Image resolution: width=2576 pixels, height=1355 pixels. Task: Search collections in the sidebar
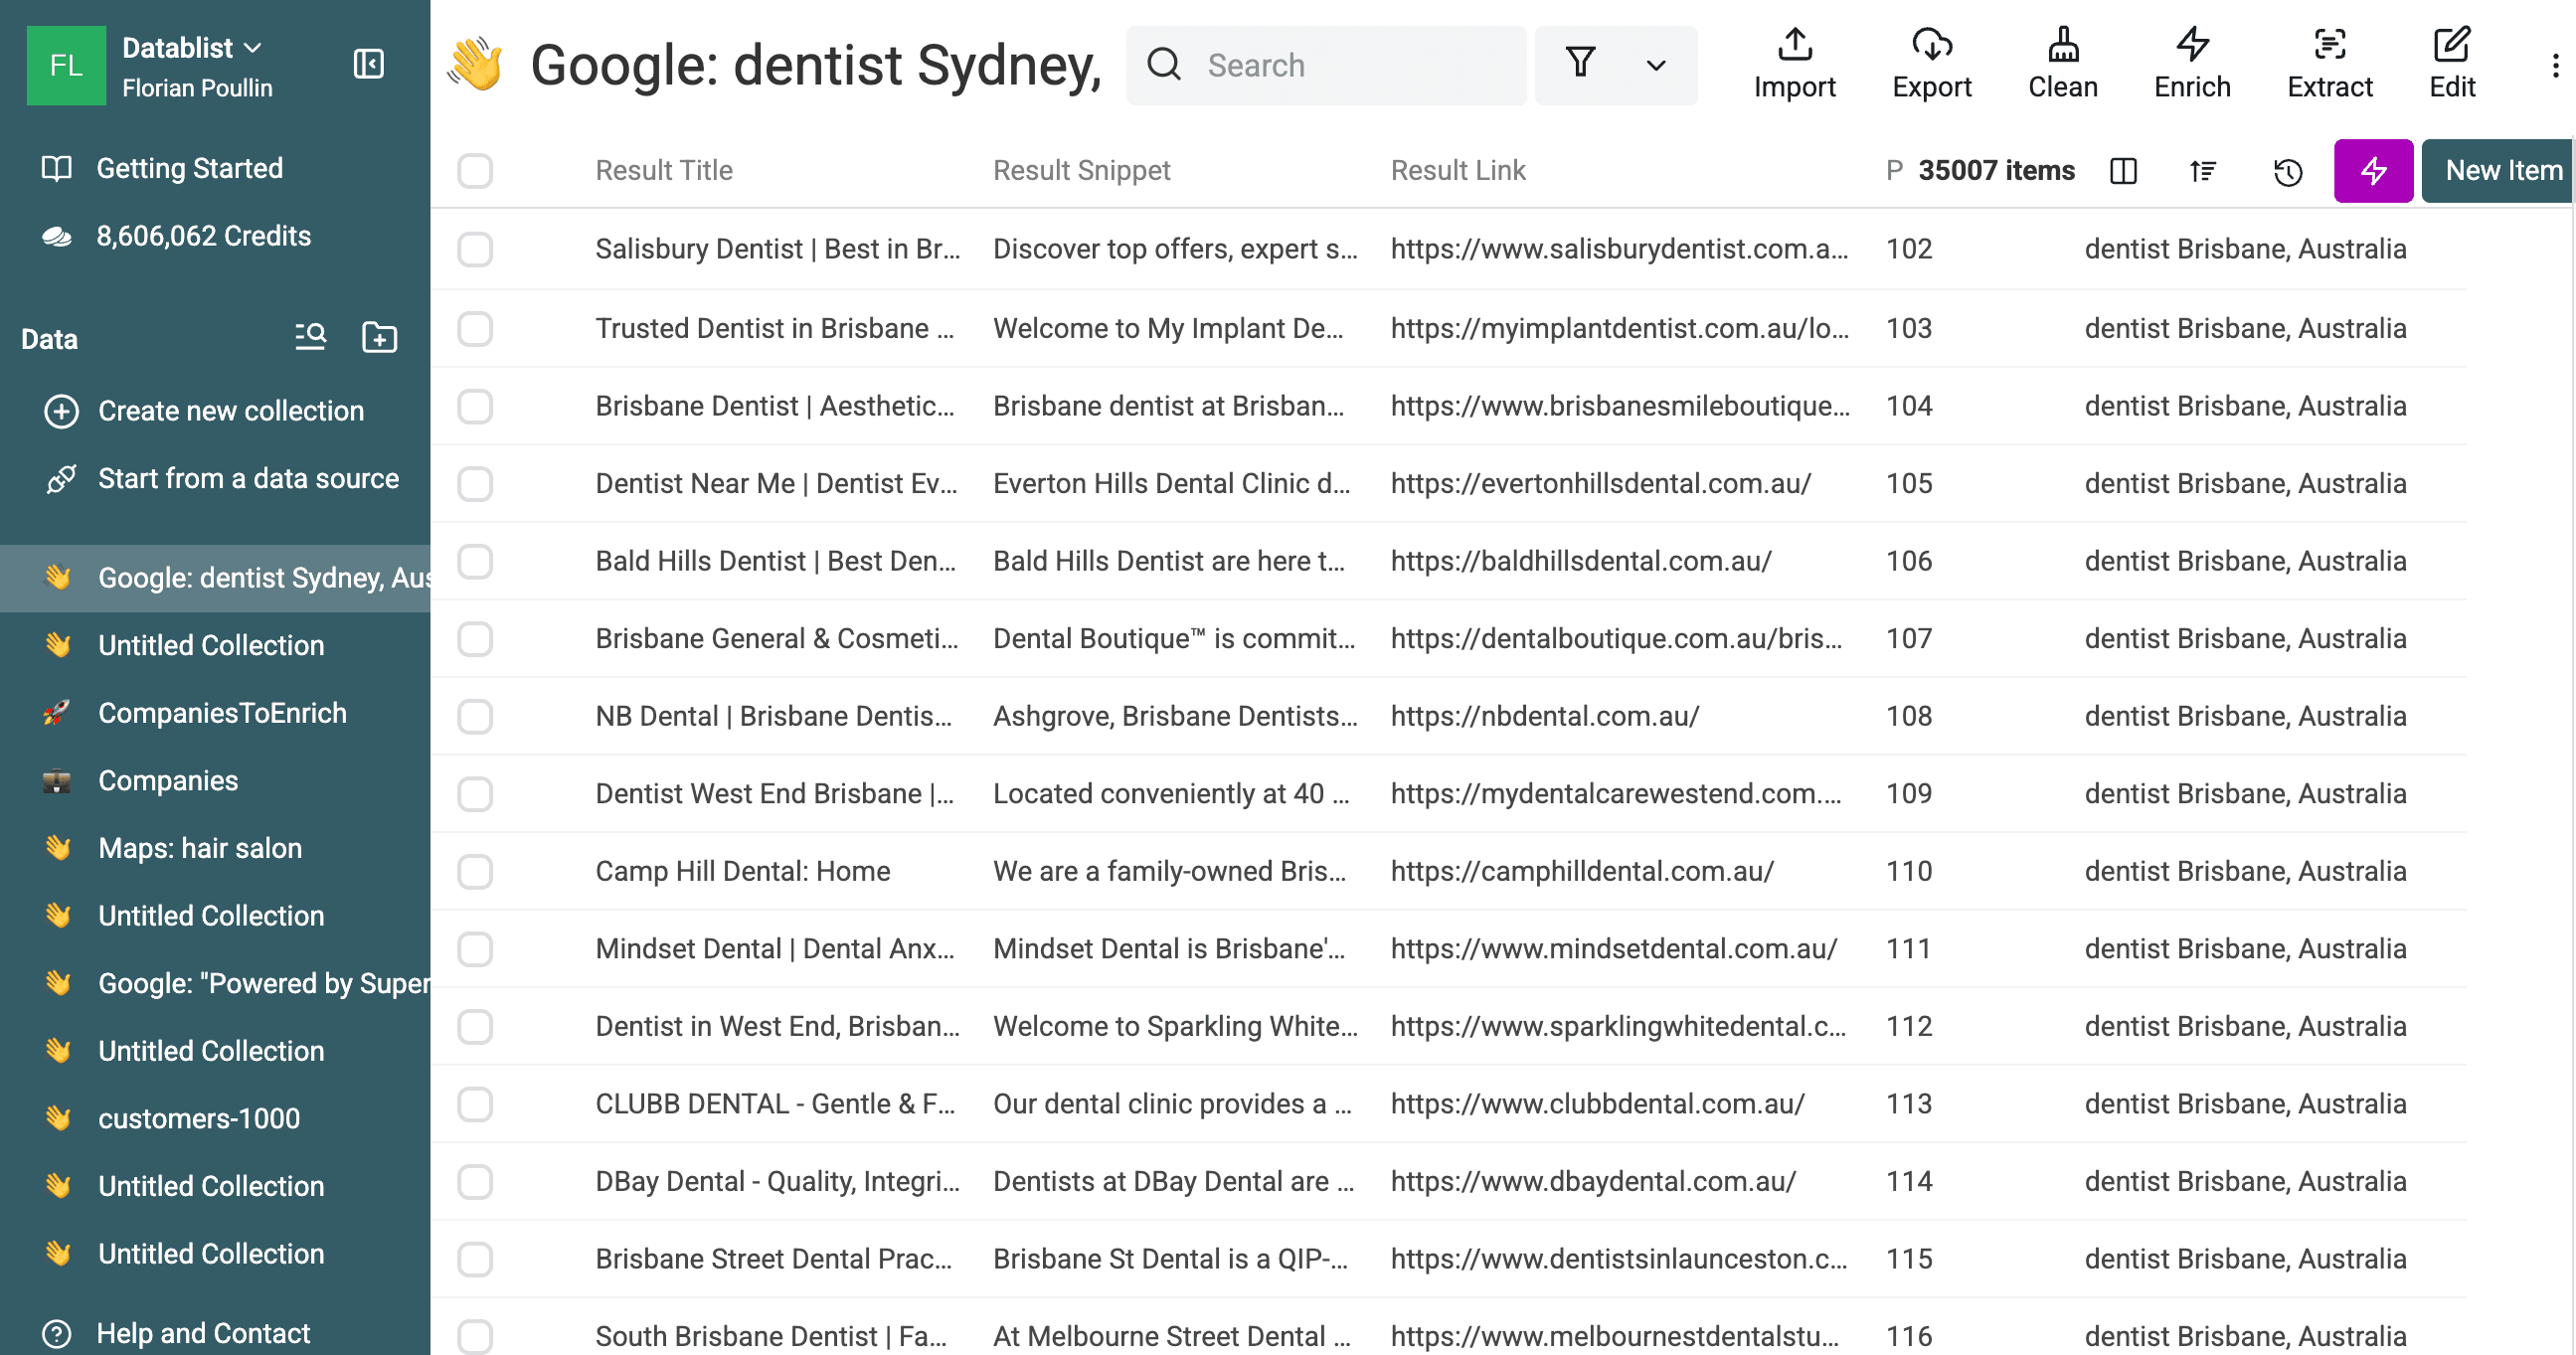[310, 338]
